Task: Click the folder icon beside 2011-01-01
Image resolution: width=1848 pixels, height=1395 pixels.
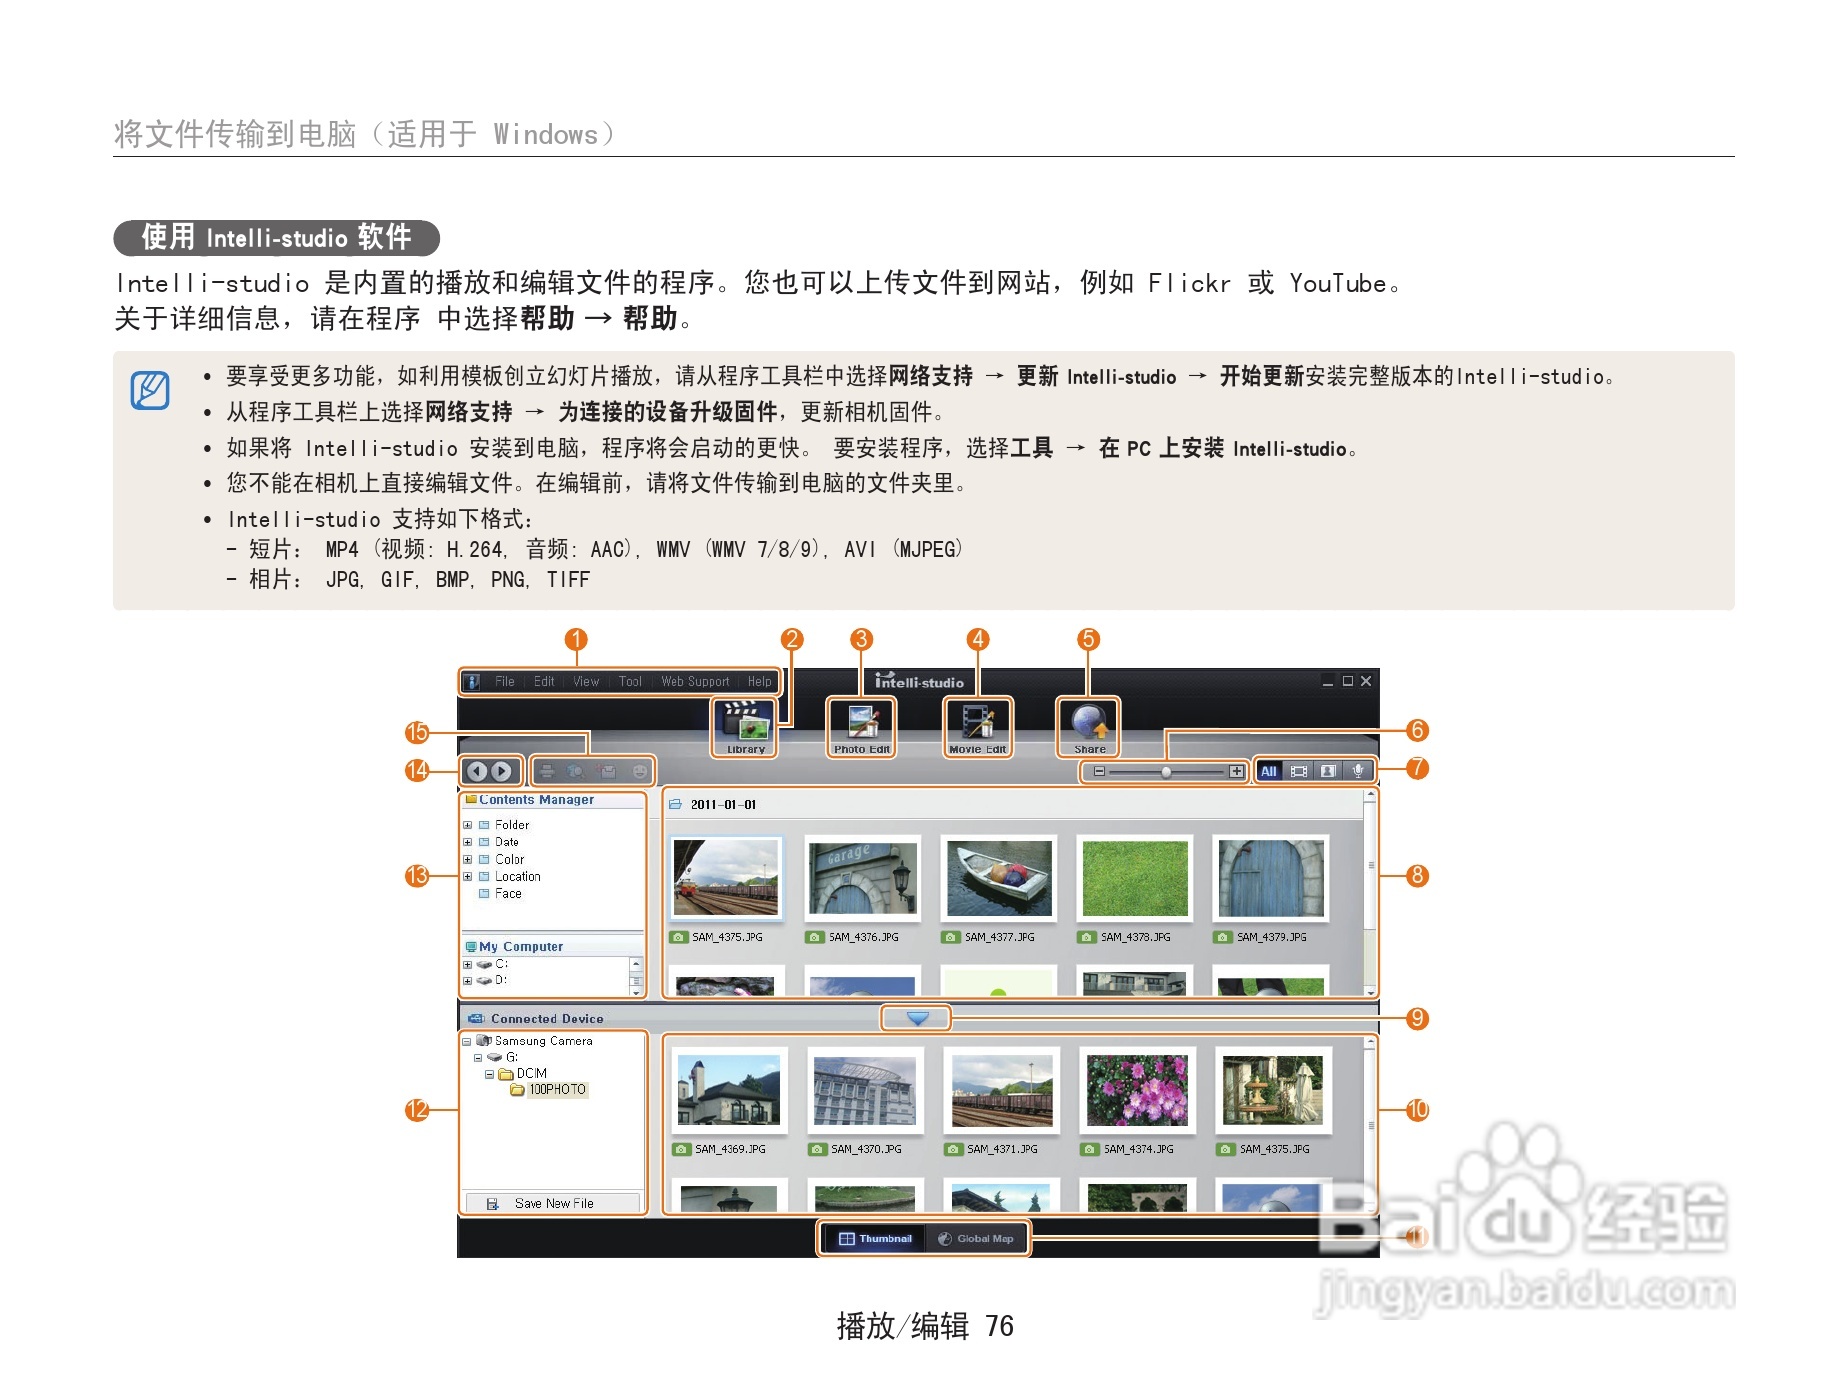Action: point(675,804)
